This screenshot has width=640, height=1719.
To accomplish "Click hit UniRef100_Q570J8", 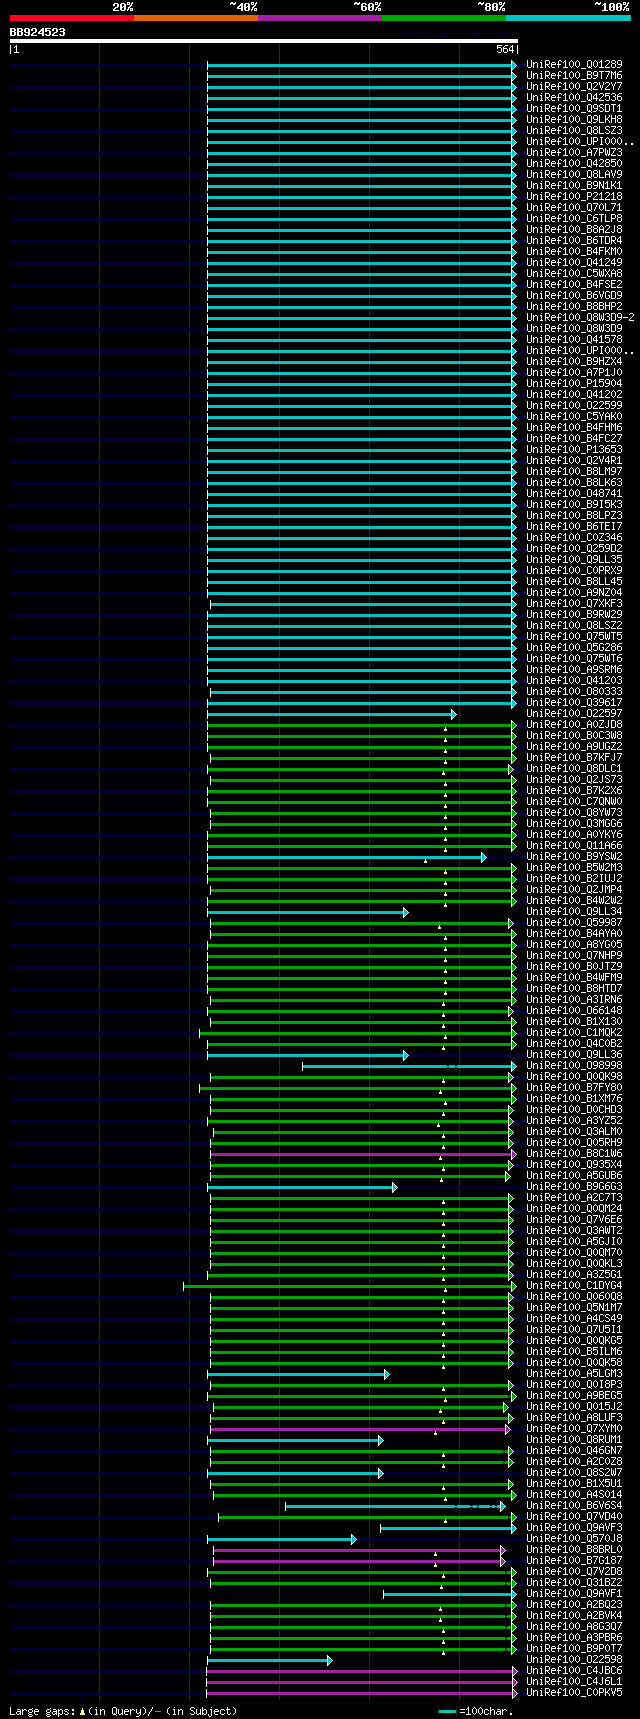I will (574, 1539).
